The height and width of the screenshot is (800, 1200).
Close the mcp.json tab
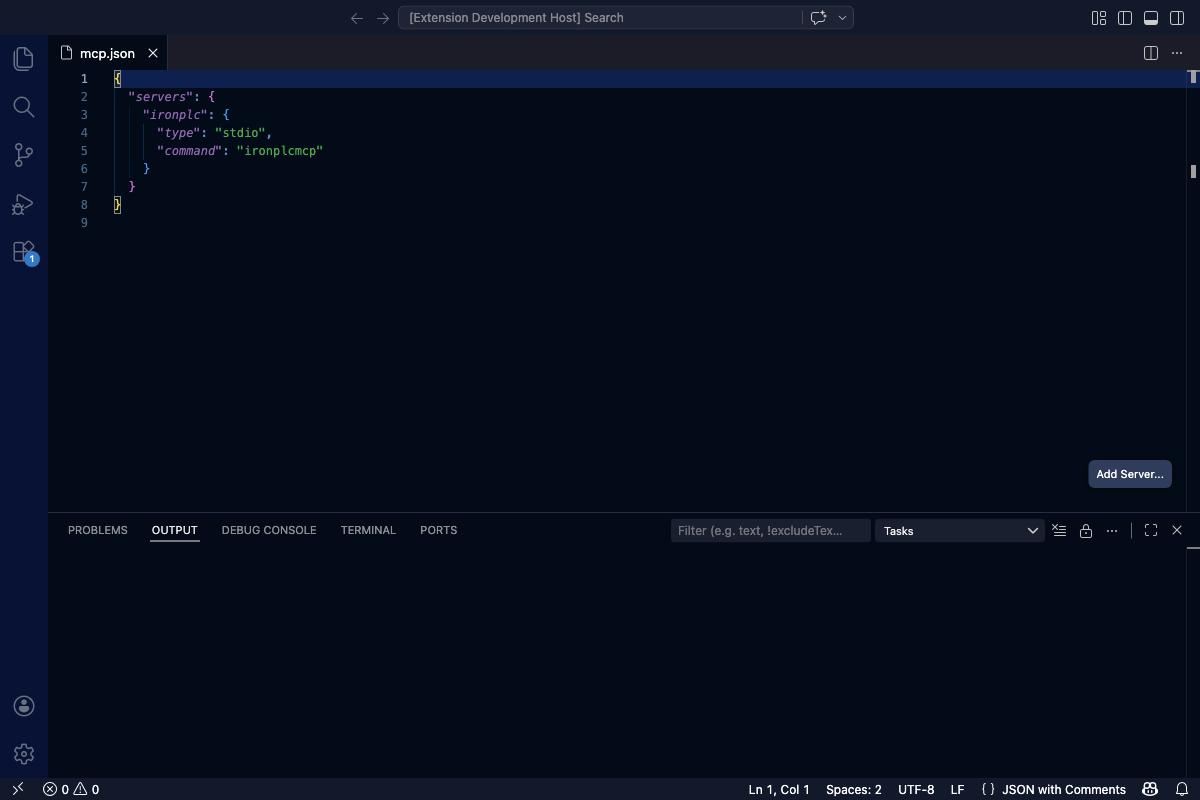pyautogui.click(x=153, y=53)
